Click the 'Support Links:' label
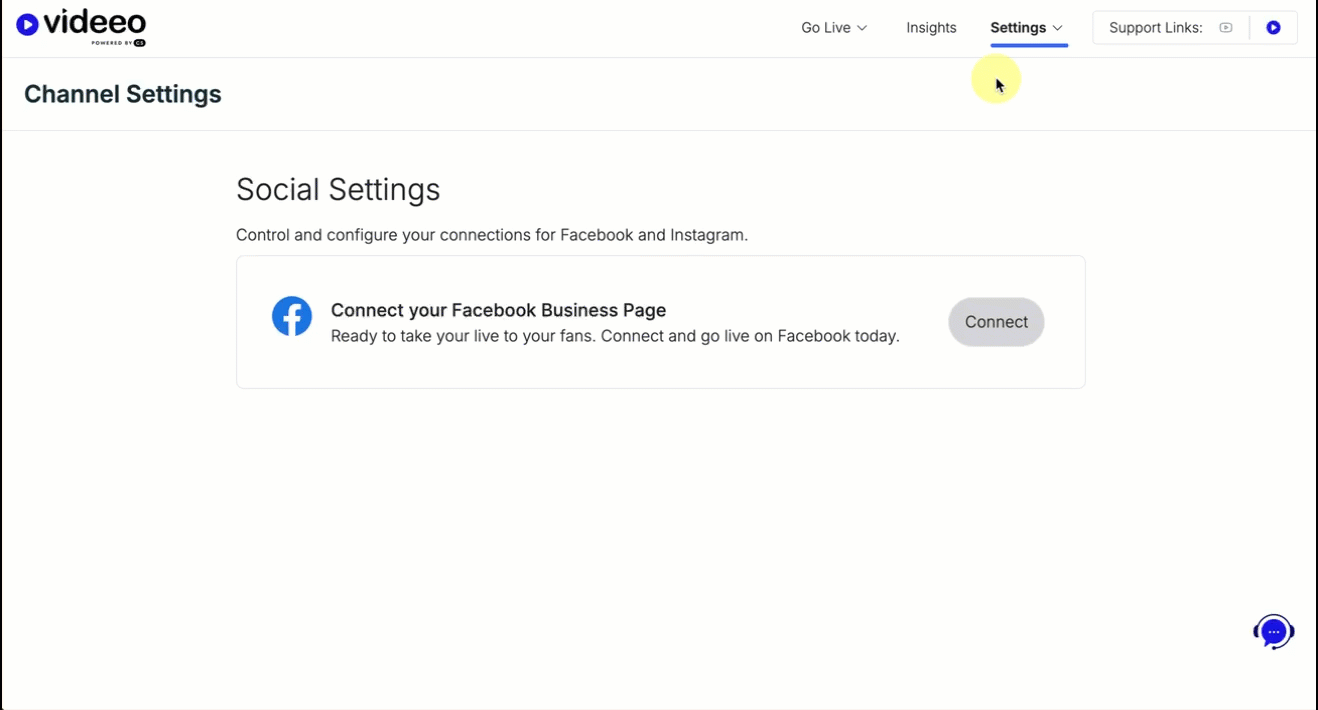This screenshot has width=1318, height=710. (1155, 28)
